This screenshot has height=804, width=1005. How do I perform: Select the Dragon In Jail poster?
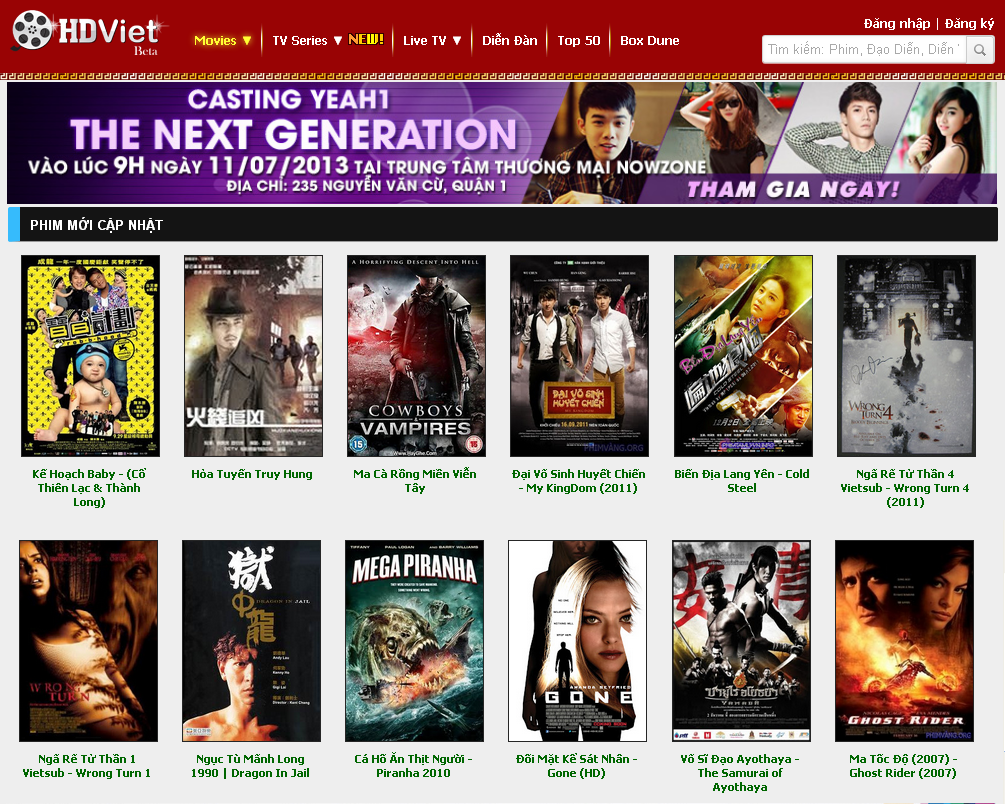pyautogui.click(x=251, y=641)
